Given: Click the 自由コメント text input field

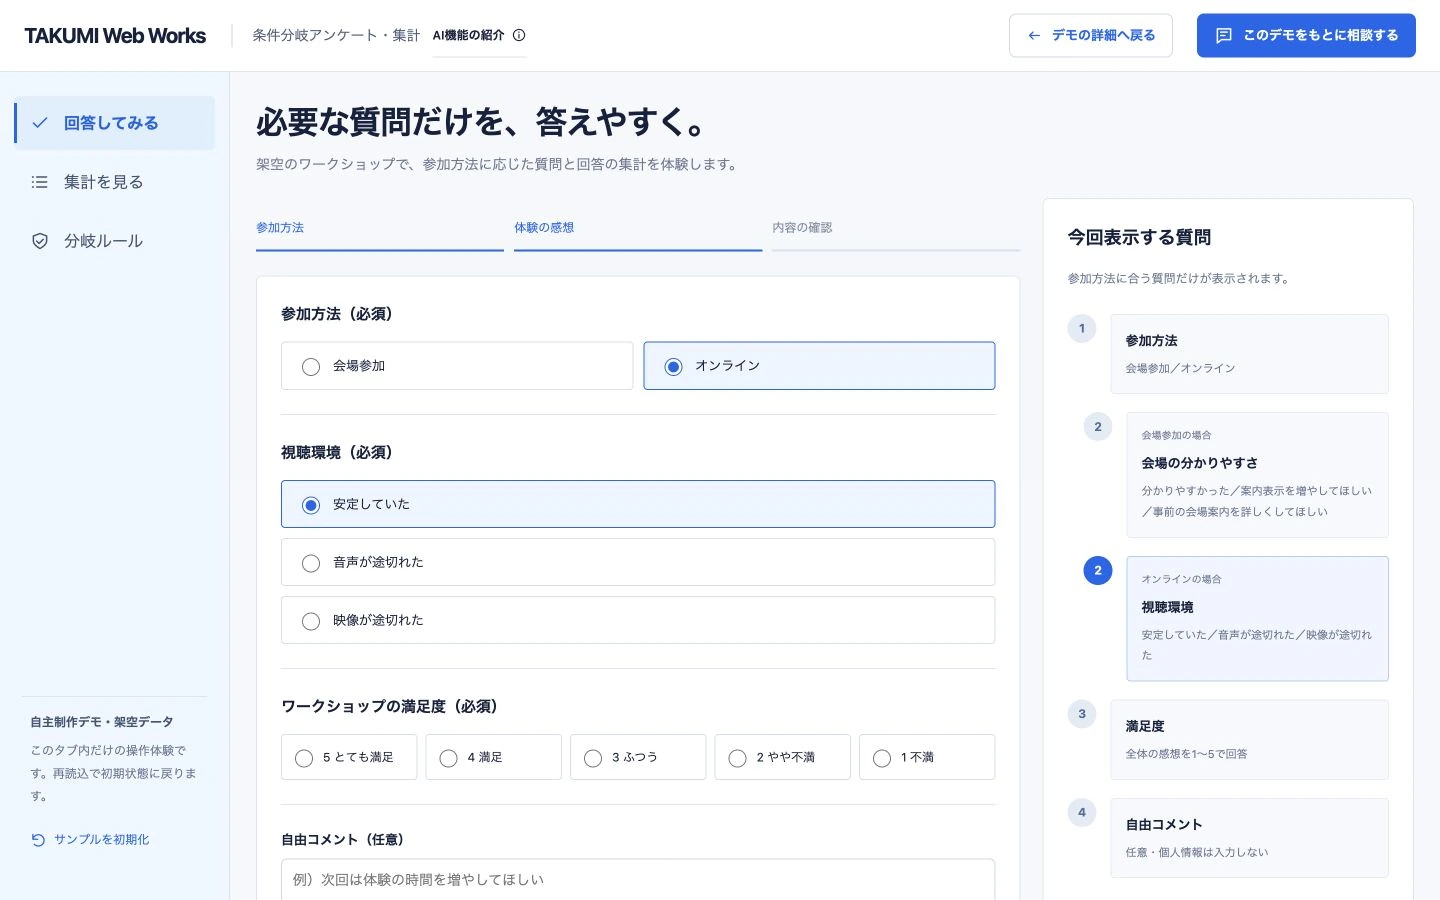Looking at the screenshot, I should pos(638,880).
